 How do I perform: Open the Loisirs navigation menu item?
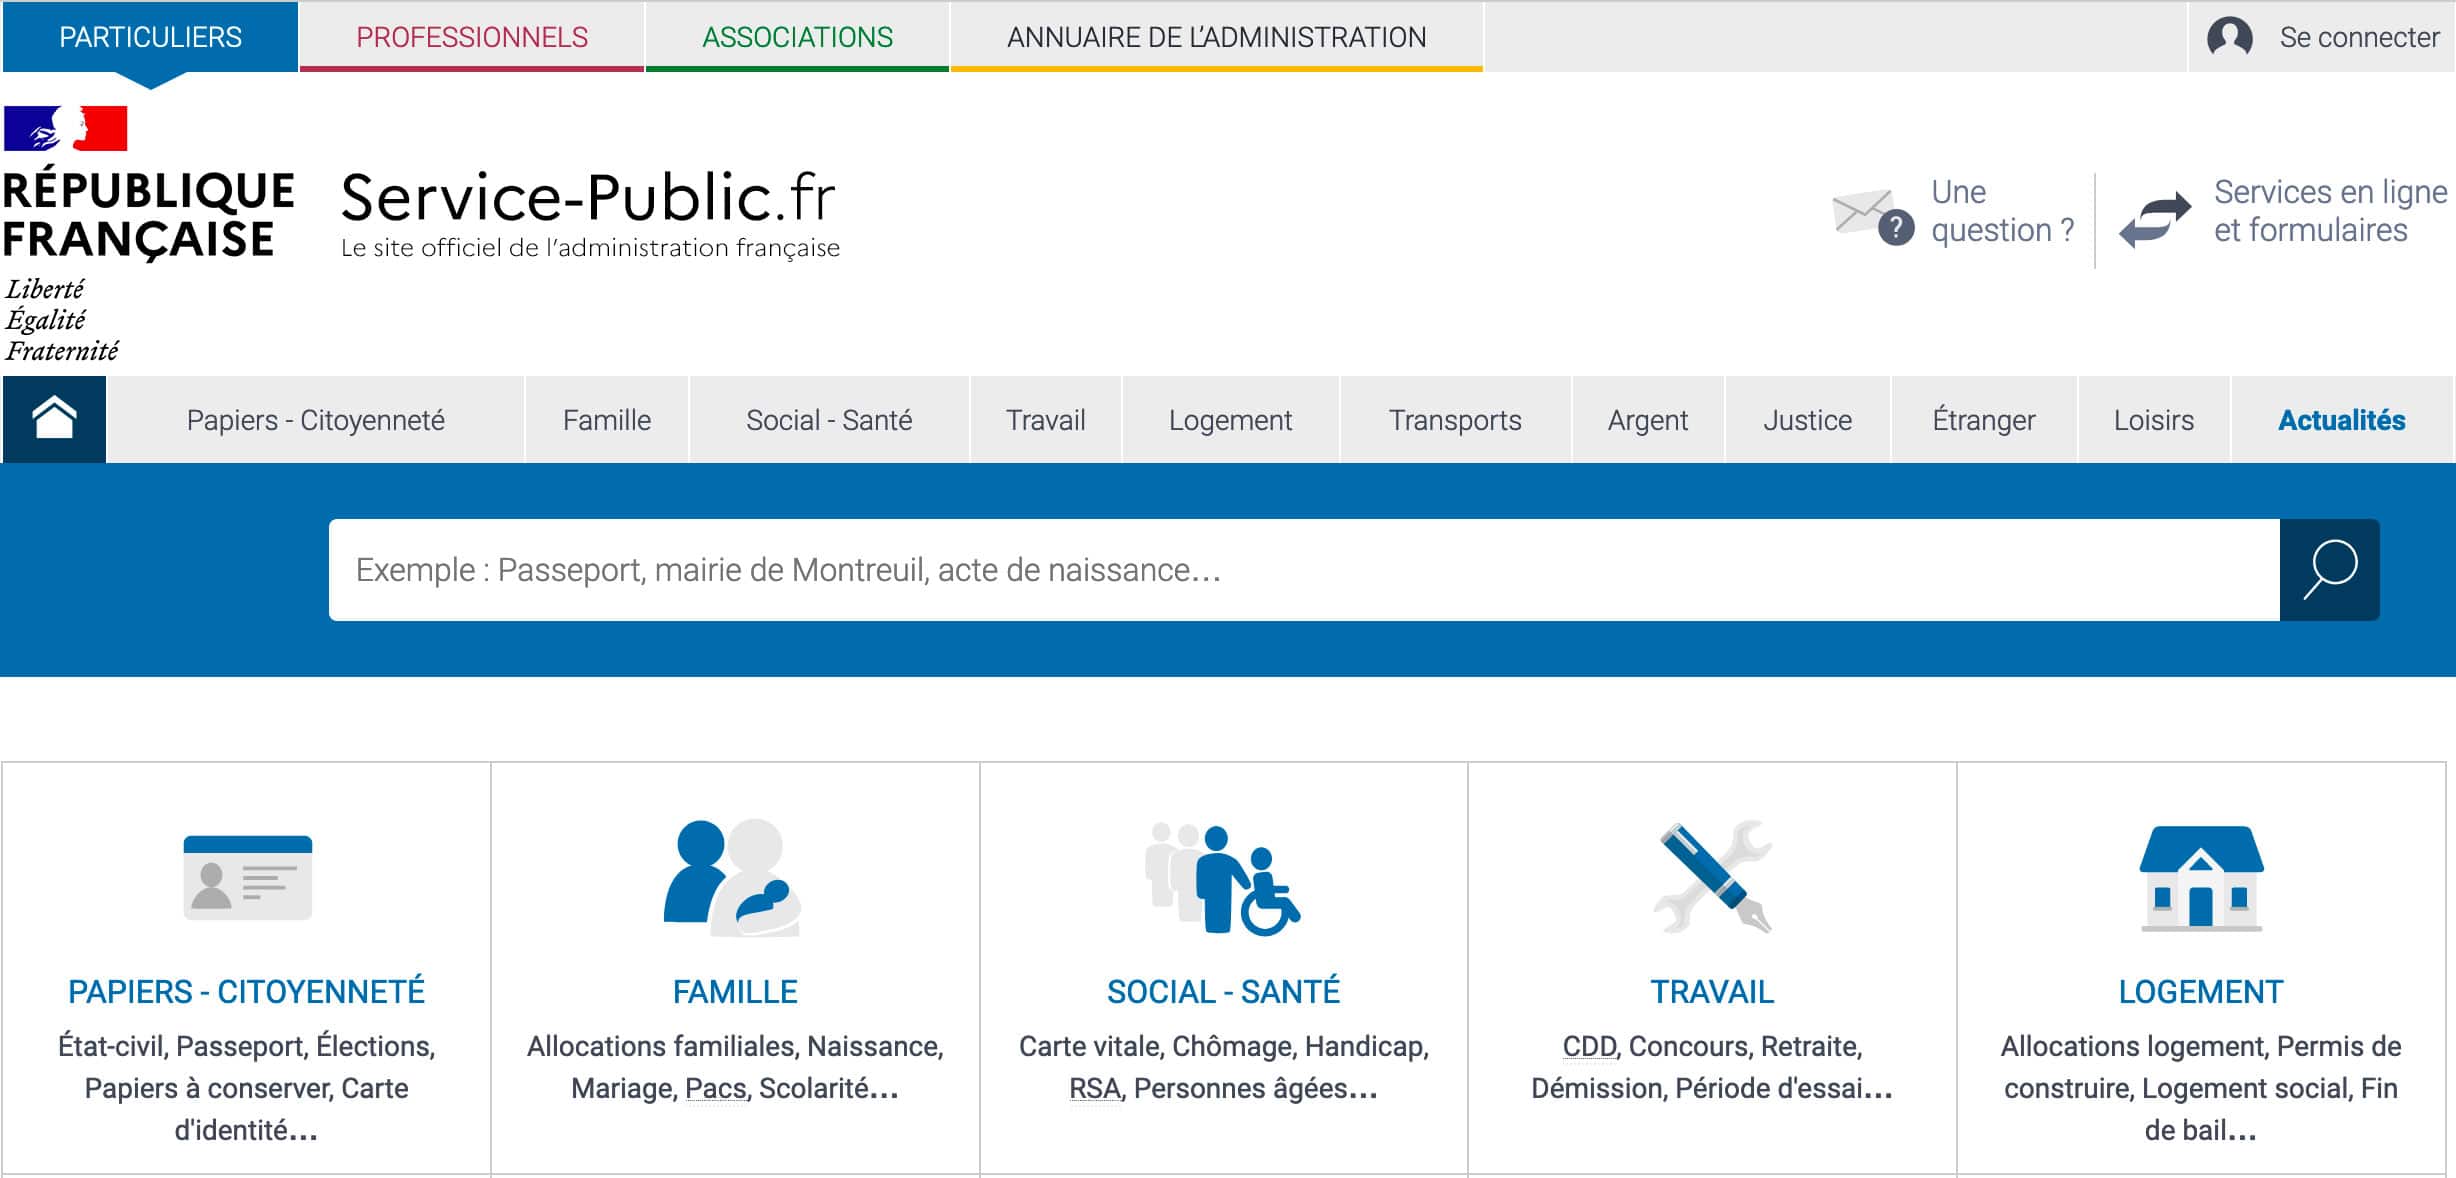pos(2154,420)
